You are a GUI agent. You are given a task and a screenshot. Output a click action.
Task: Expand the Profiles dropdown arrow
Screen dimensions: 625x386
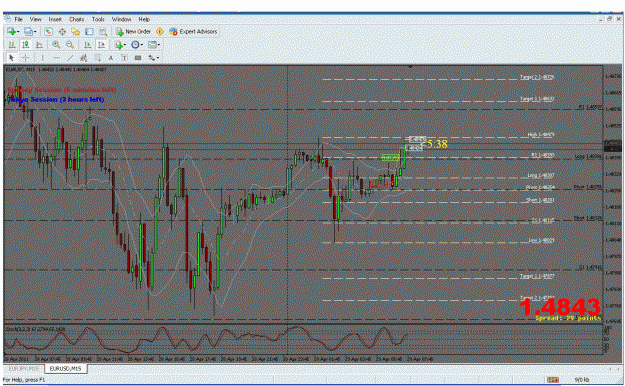click(x=35, y=32)
